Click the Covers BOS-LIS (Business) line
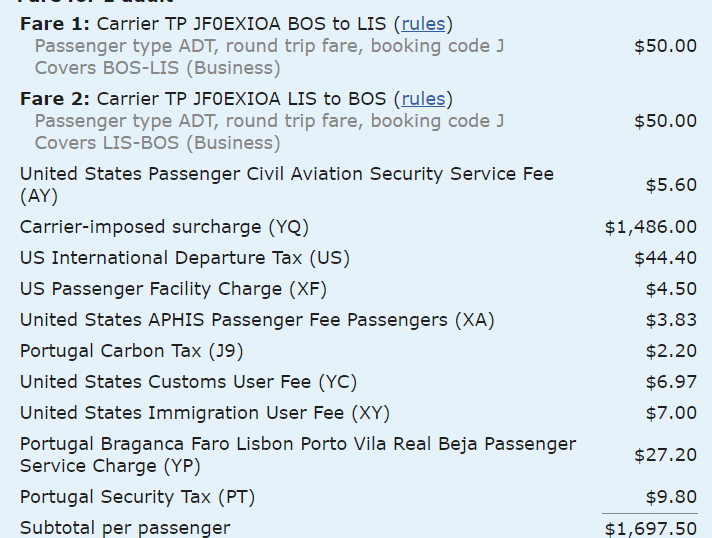The image size is (712, 538). [x=158, y=68]
